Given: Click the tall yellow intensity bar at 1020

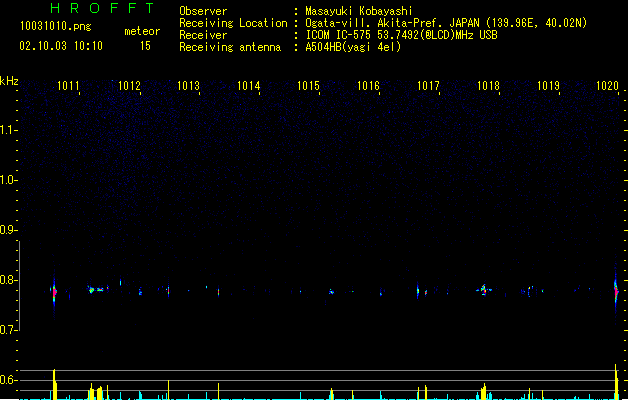Looking at the screenshot, I should pyautogui.click(x=616, y=382).
